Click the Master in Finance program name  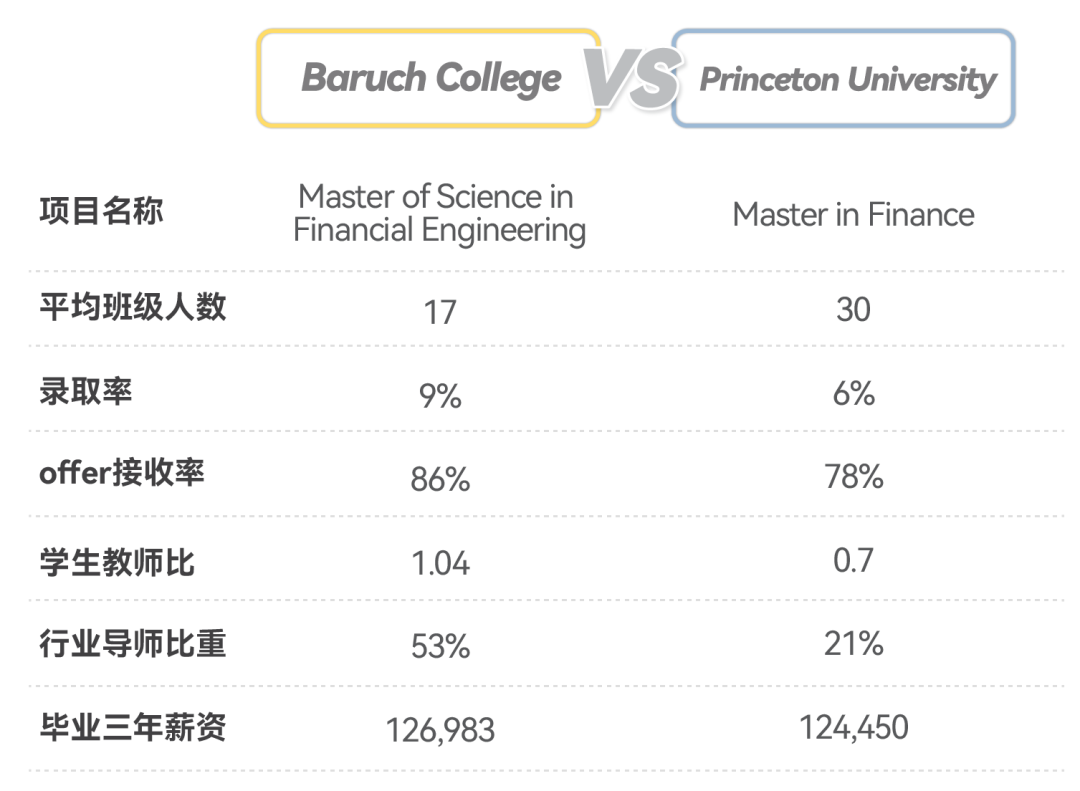tap(853, 214)
